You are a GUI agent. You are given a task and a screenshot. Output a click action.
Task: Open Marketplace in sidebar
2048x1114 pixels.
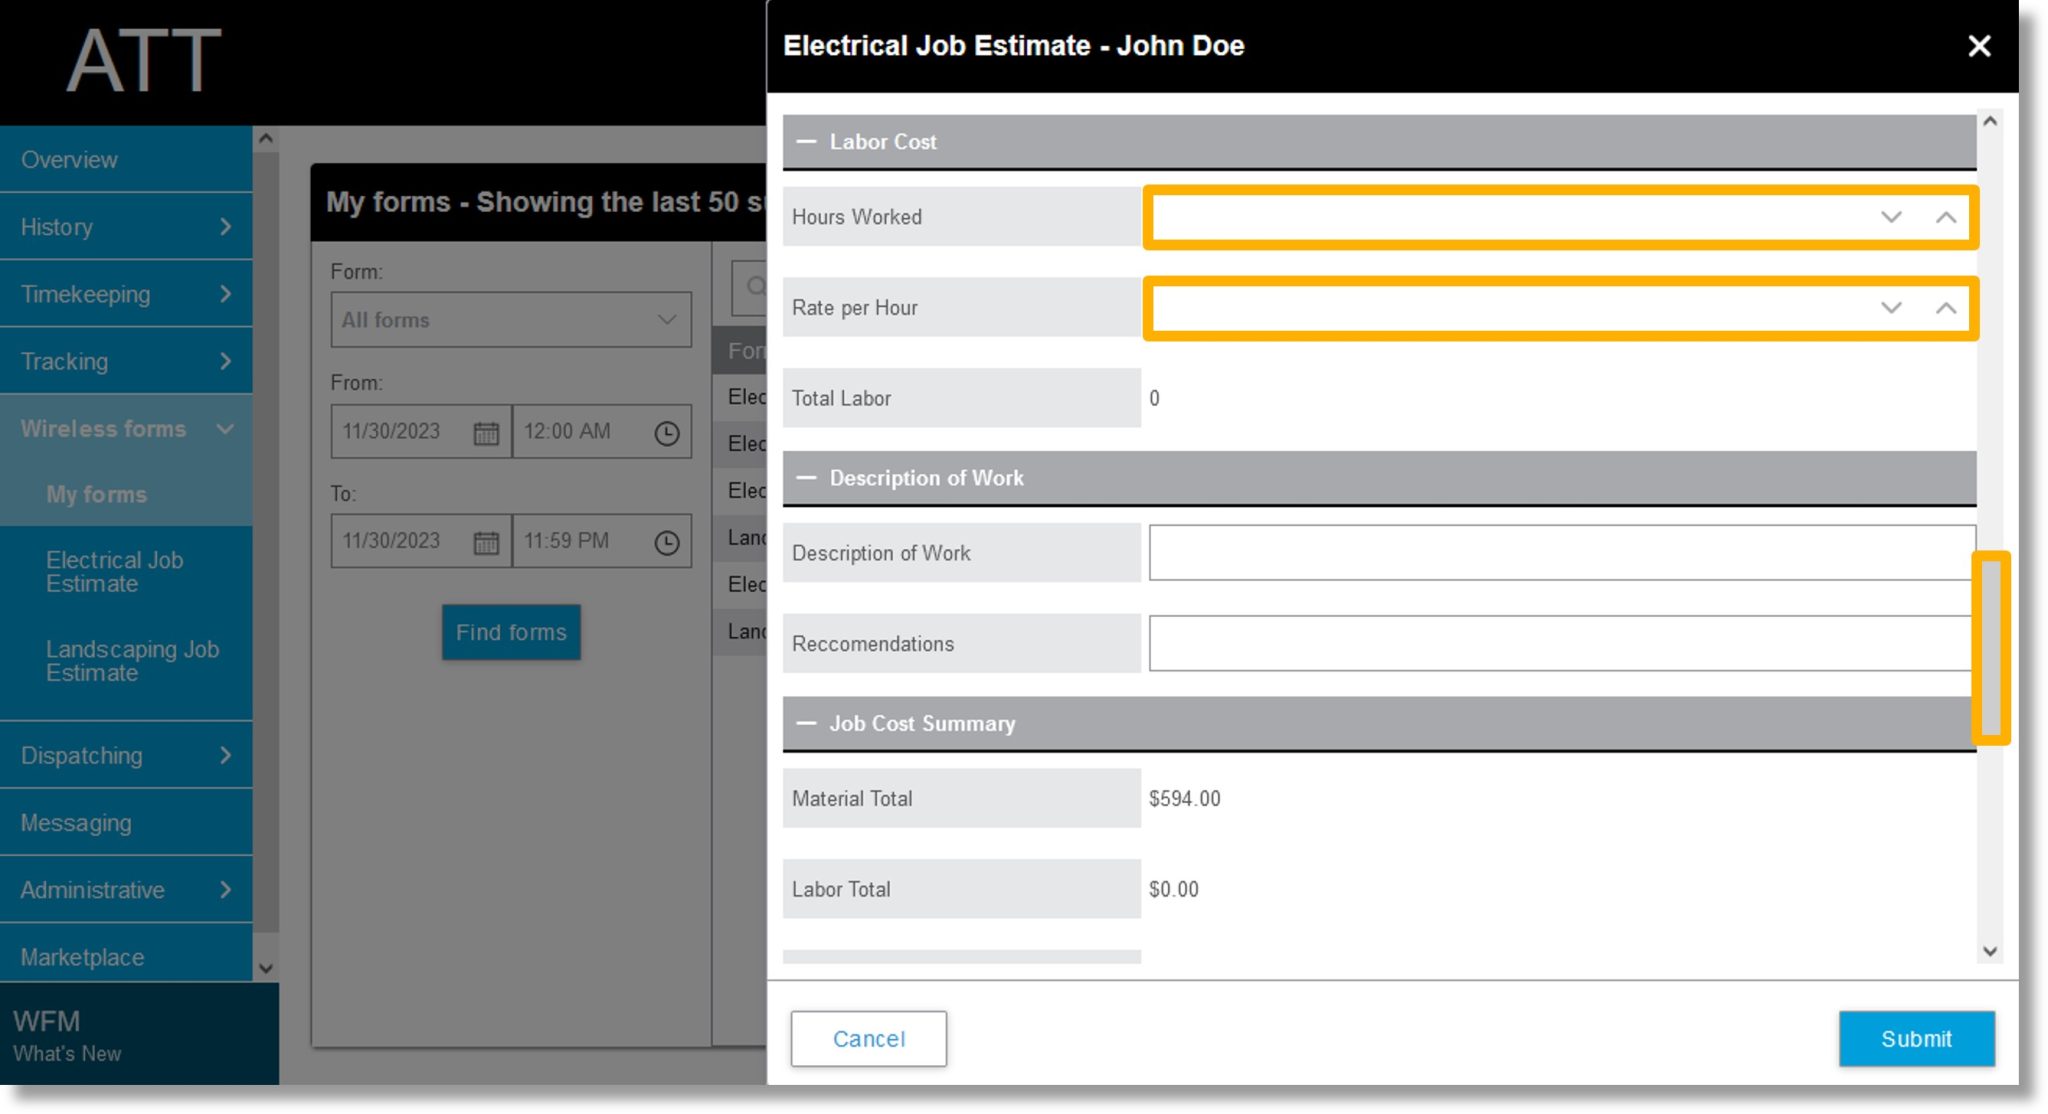coord(126,956)
